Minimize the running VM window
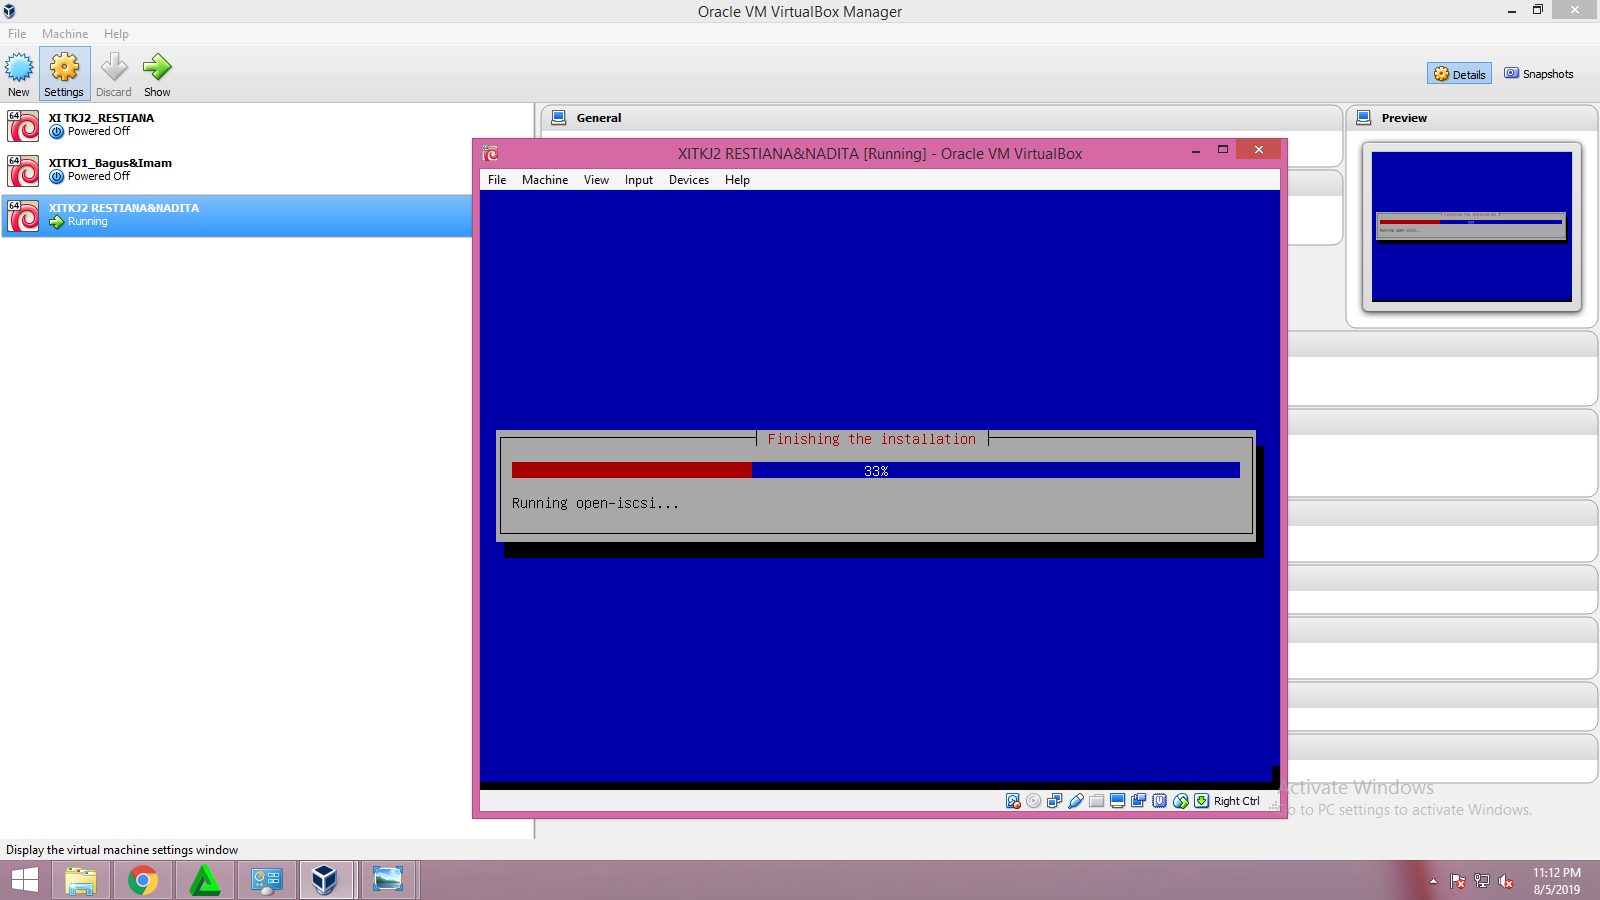 1196,150
